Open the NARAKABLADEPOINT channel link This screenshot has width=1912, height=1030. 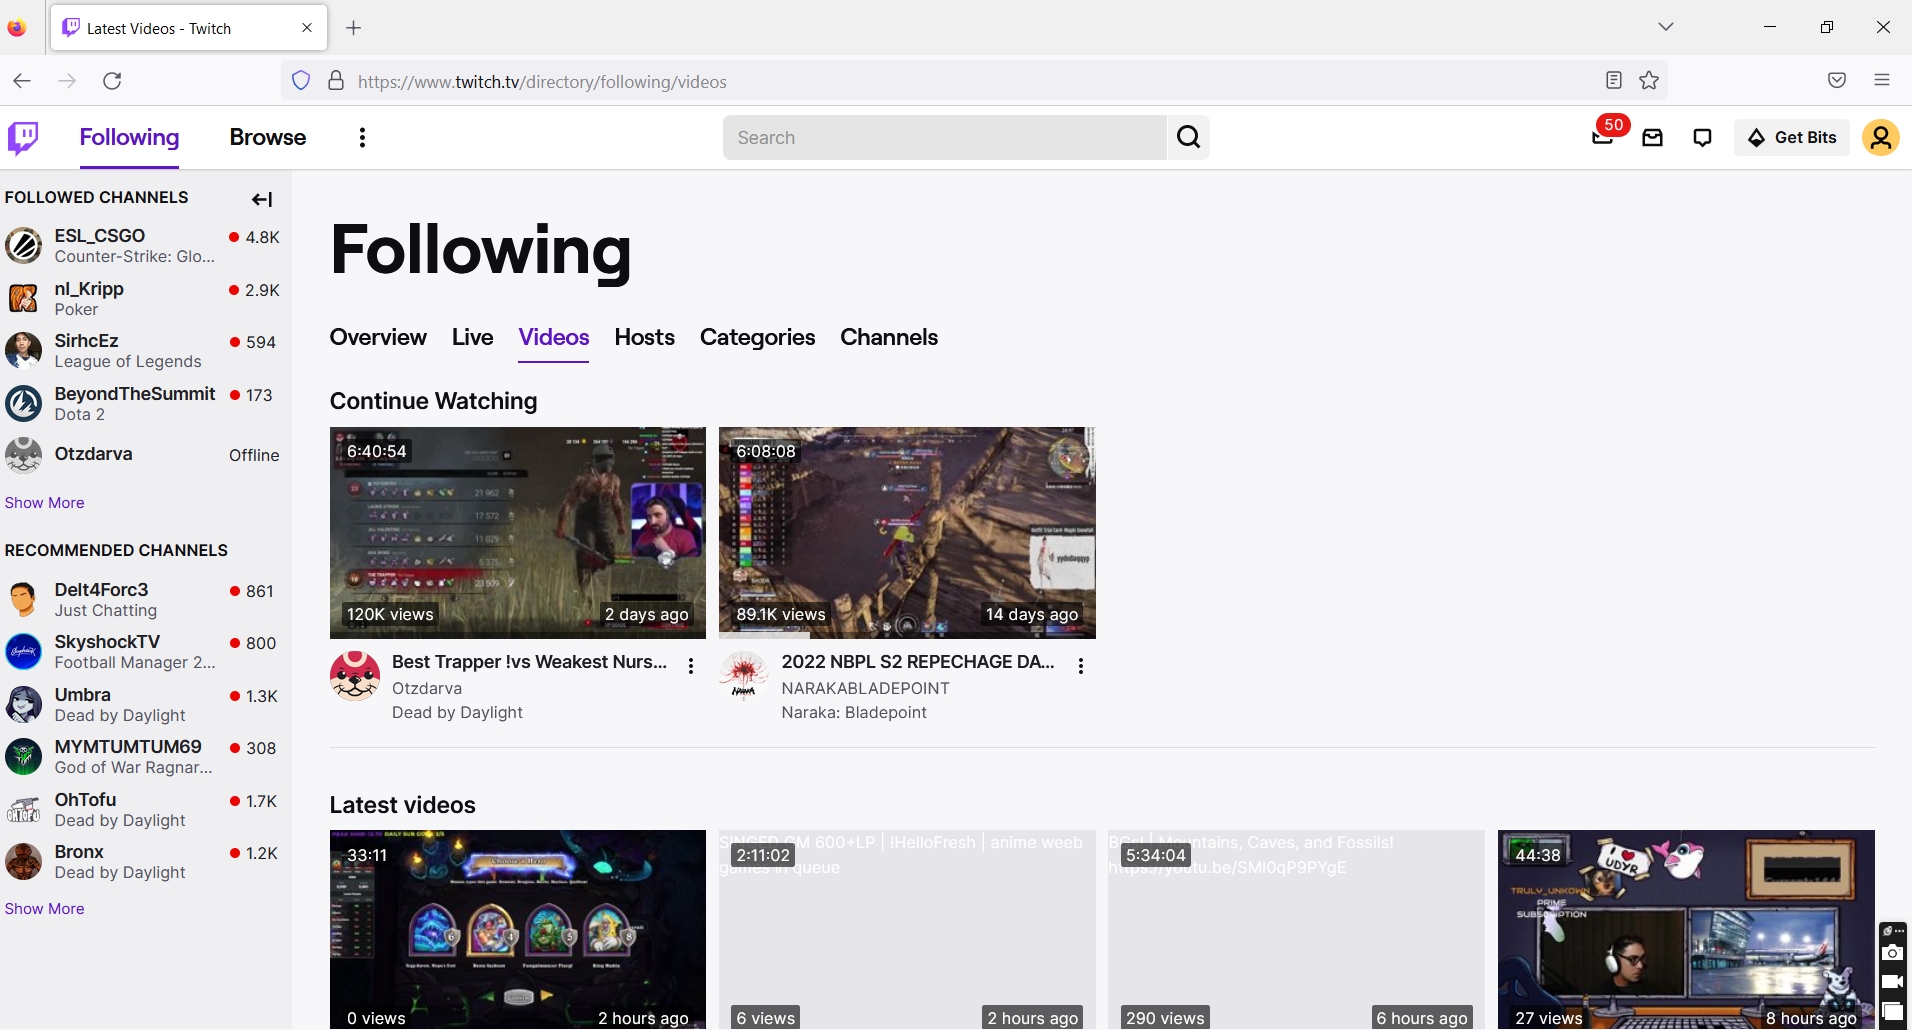[865, 688]
